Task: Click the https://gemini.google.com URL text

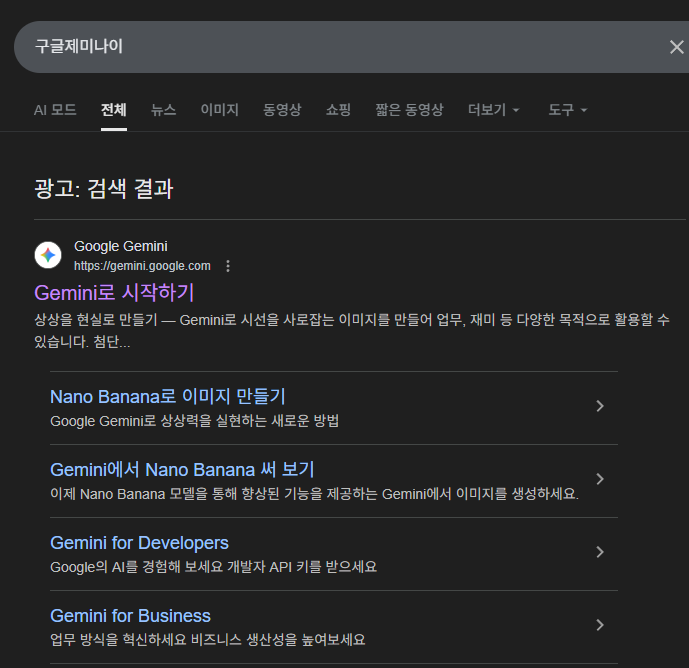Action: click(x=142, y=266)
